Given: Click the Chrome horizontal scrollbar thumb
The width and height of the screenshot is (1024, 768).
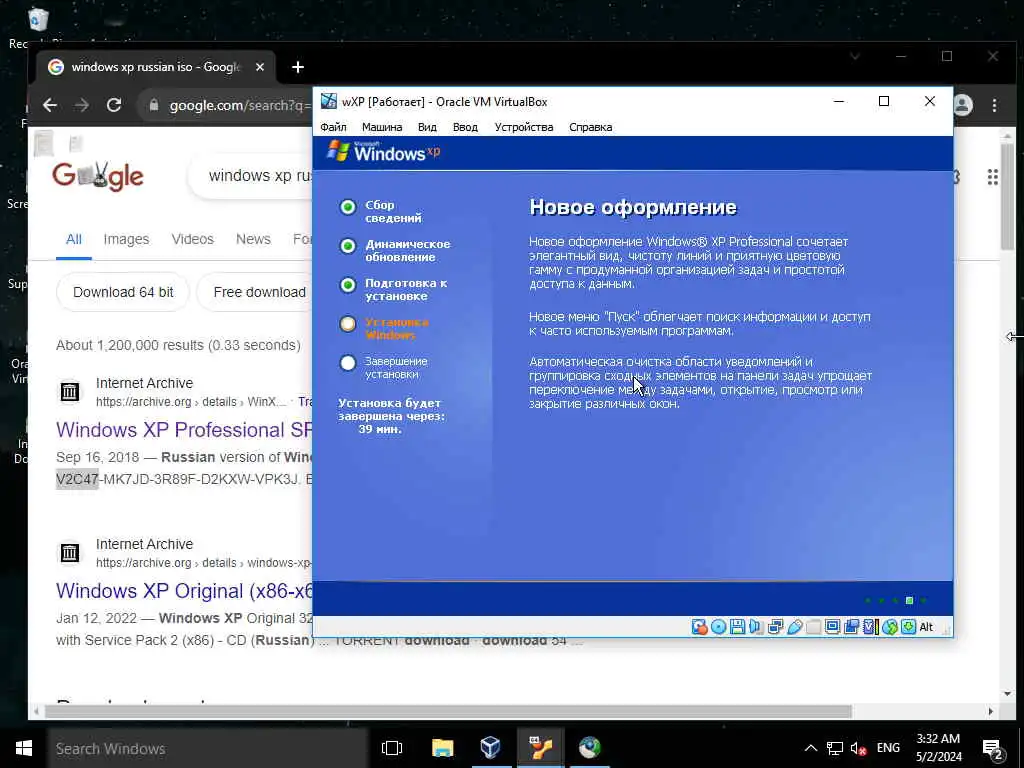Looking at the screenshot, I should 448,711.
